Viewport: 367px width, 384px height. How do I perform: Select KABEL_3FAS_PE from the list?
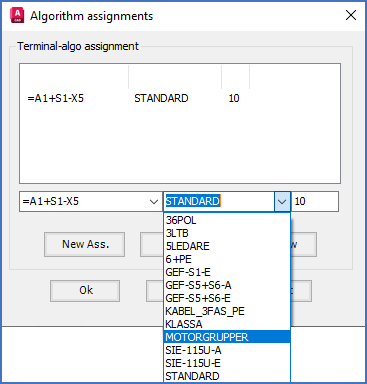(x=227, y=311)
